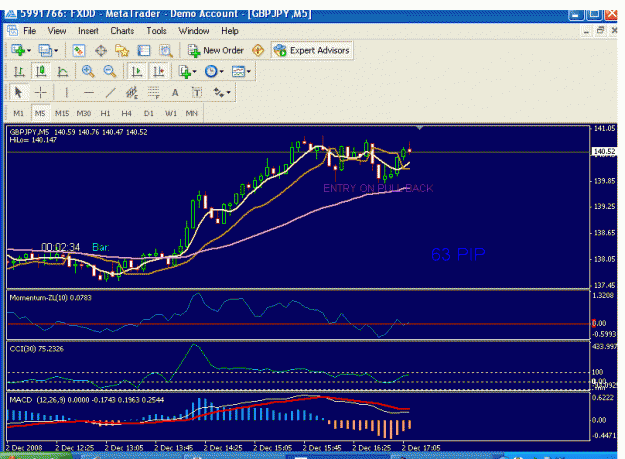Image resolution: width=625 pixels, height=459 pixels.
Task: Open the Strategy Tester icon
Action: 165,51
